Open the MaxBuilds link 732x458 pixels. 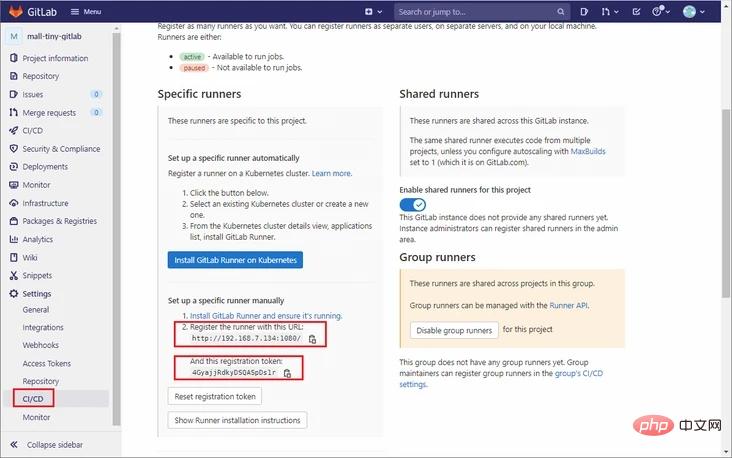click(x=588, y=151)
